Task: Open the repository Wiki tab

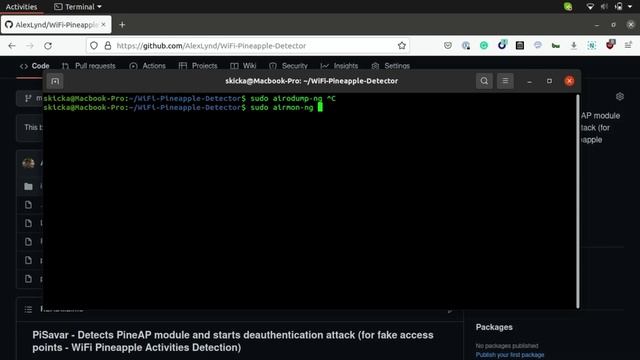Action: pyautogui.click(x=243, y=66)
